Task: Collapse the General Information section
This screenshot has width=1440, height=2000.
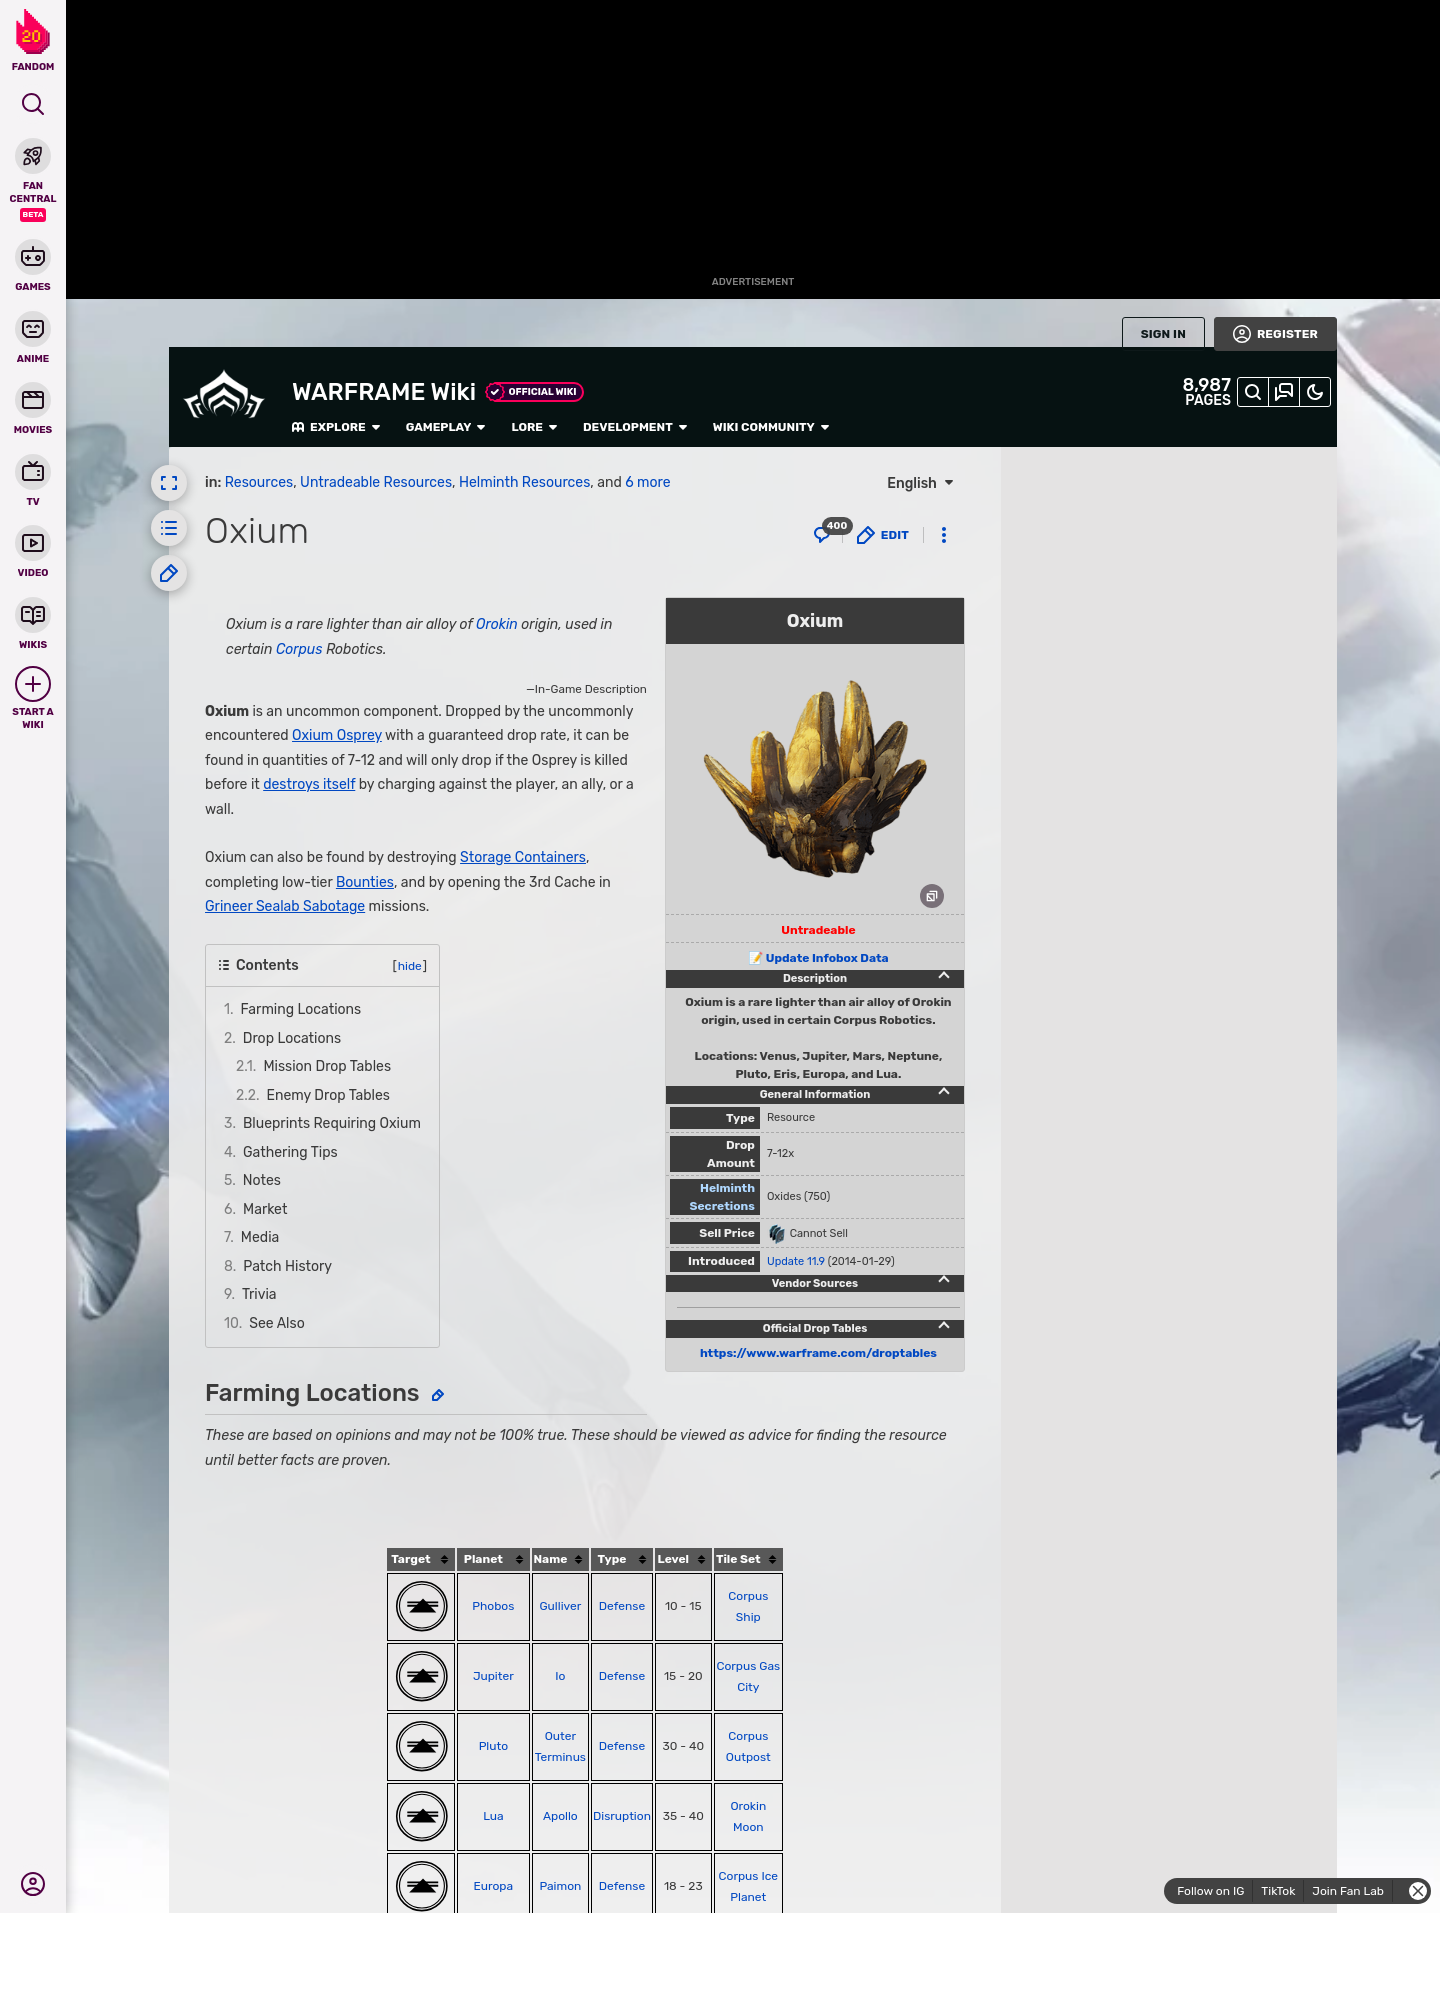Action: click(x=944, y=1092)
